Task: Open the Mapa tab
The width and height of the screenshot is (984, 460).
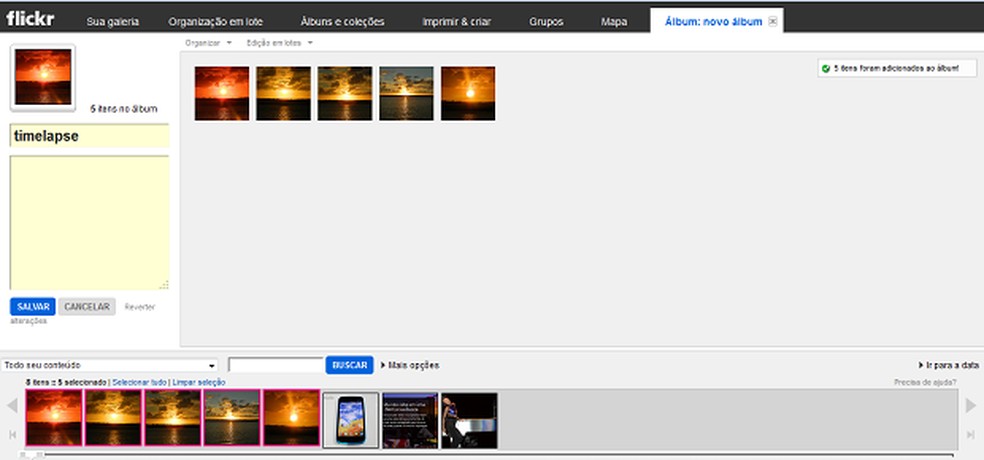Action: click(614, 22)
